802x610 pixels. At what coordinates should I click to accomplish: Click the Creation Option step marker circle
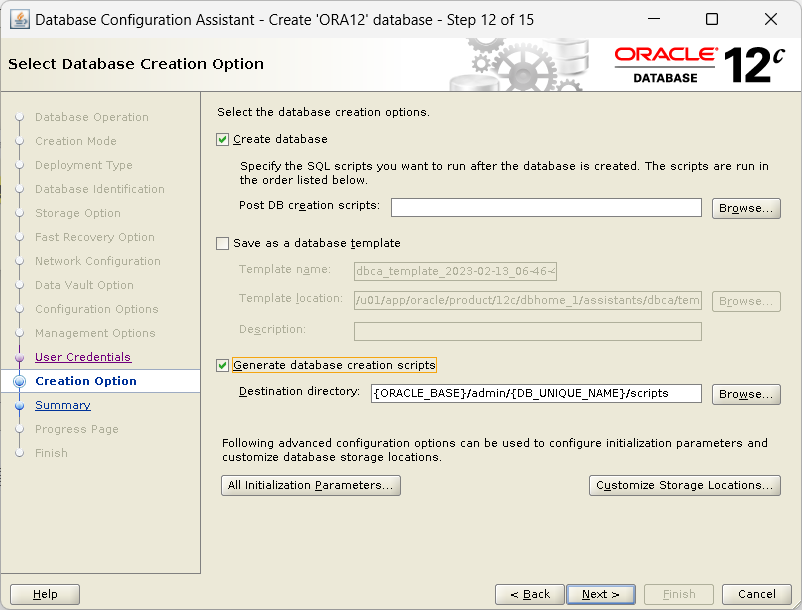tap(19, 381)
